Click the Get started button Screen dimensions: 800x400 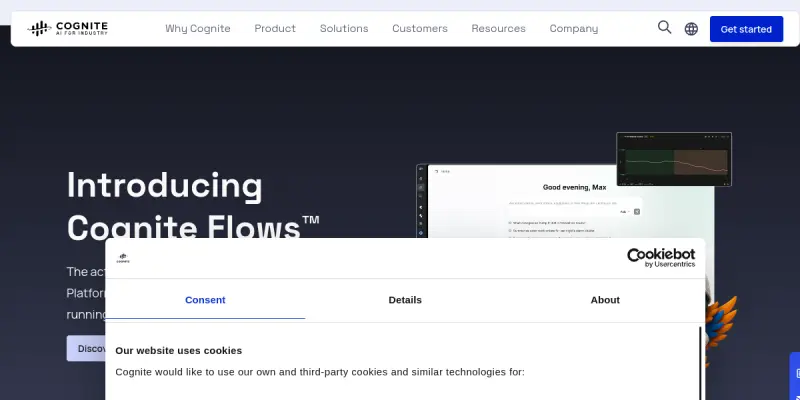click(x=746, y=29)
